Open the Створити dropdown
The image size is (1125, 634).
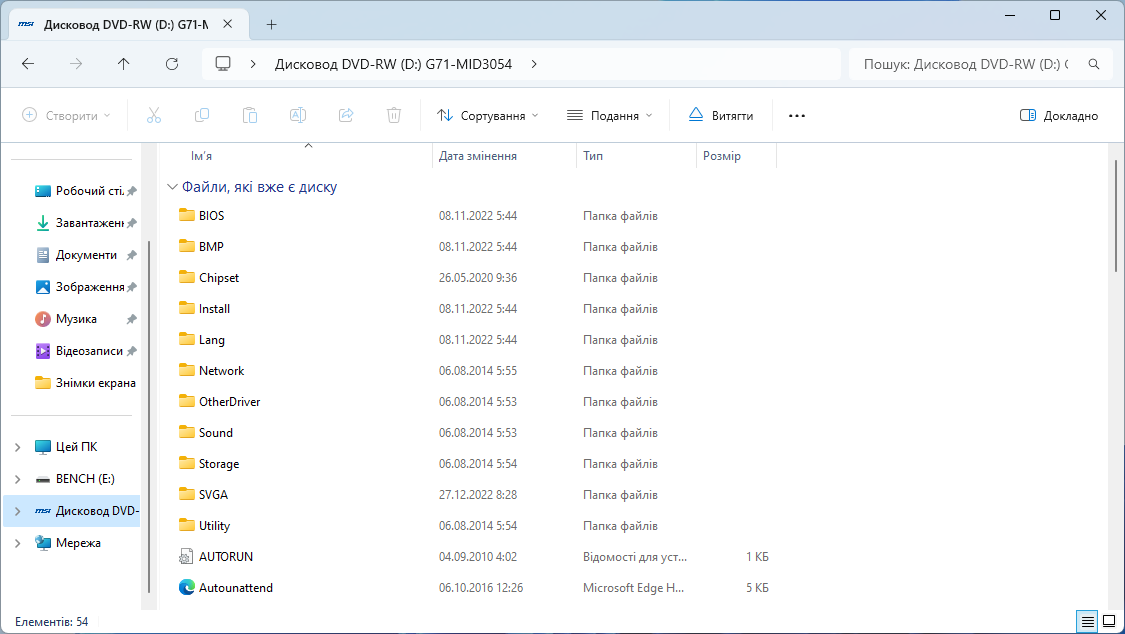66,115
